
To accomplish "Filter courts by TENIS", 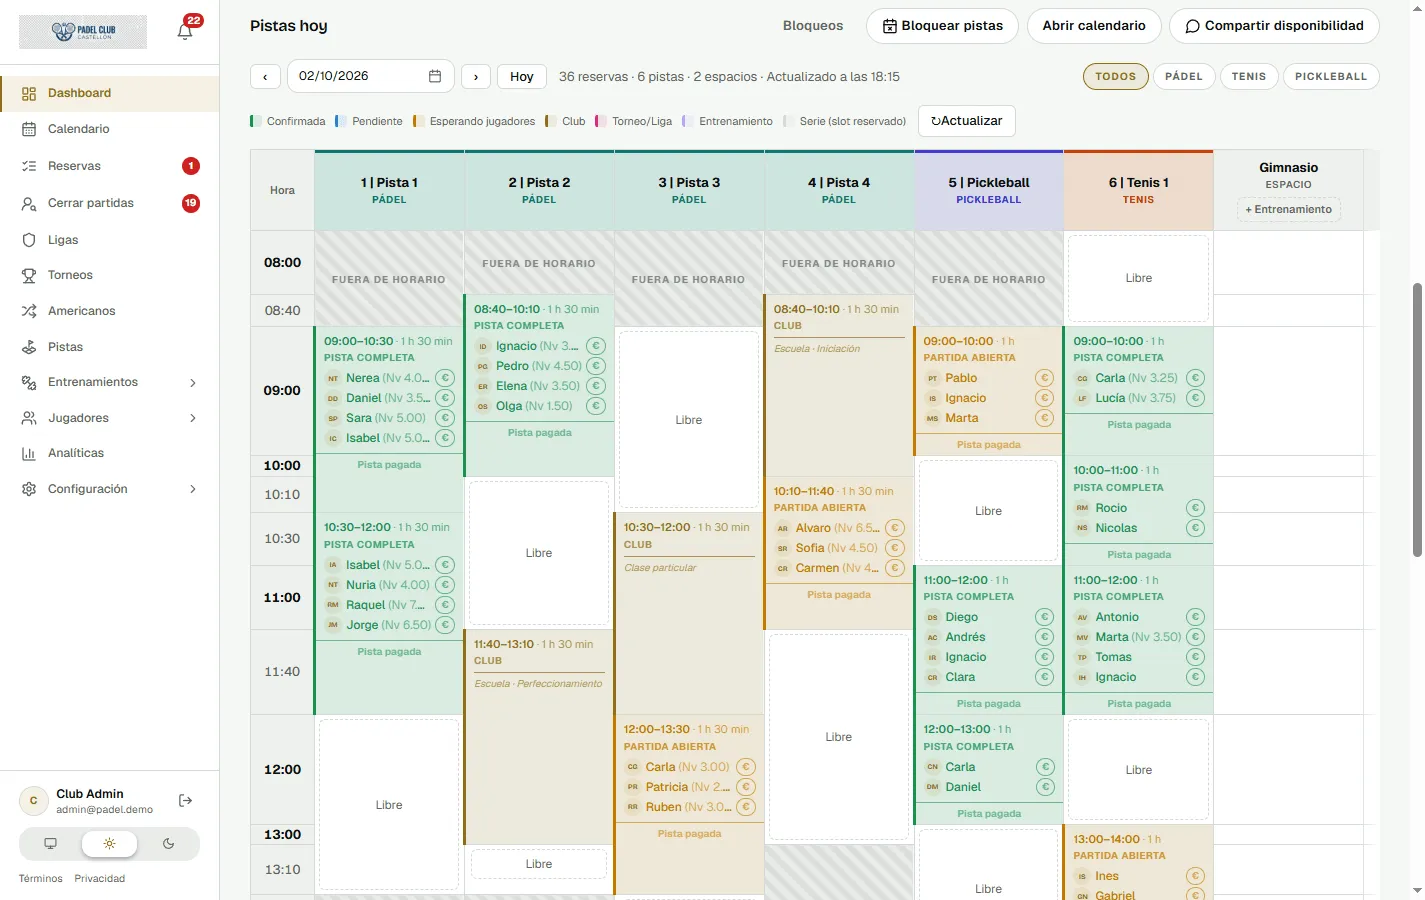I will [x=1249, y=76].
